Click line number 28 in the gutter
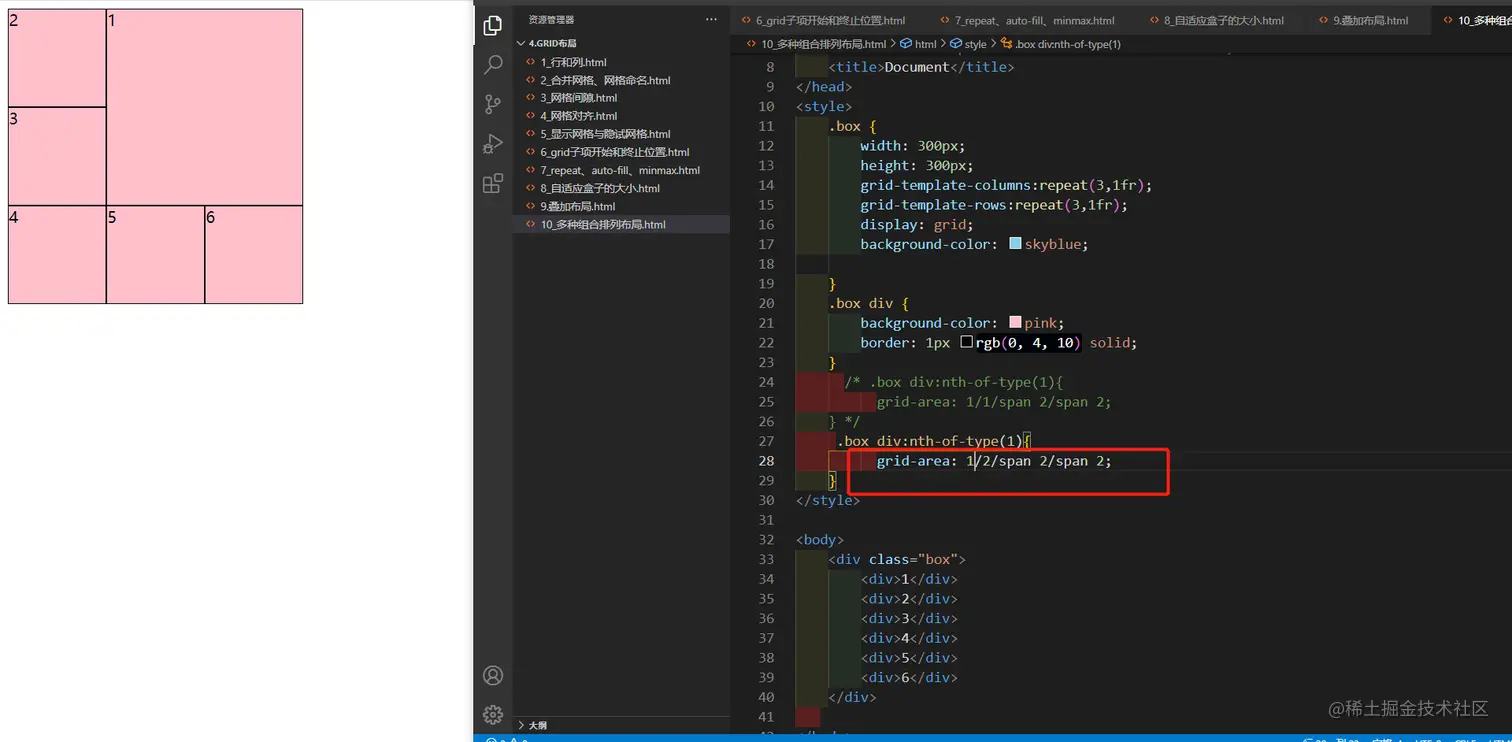This screenshot has width=1512, height=742. tap(765, 461)
